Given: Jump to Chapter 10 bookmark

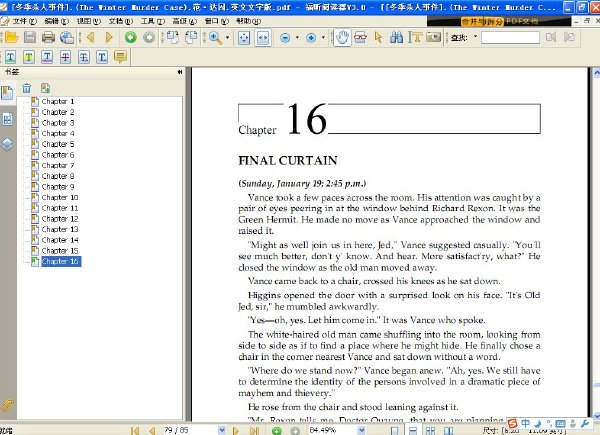Looking at the screenshot, I should tap(60, 197).
